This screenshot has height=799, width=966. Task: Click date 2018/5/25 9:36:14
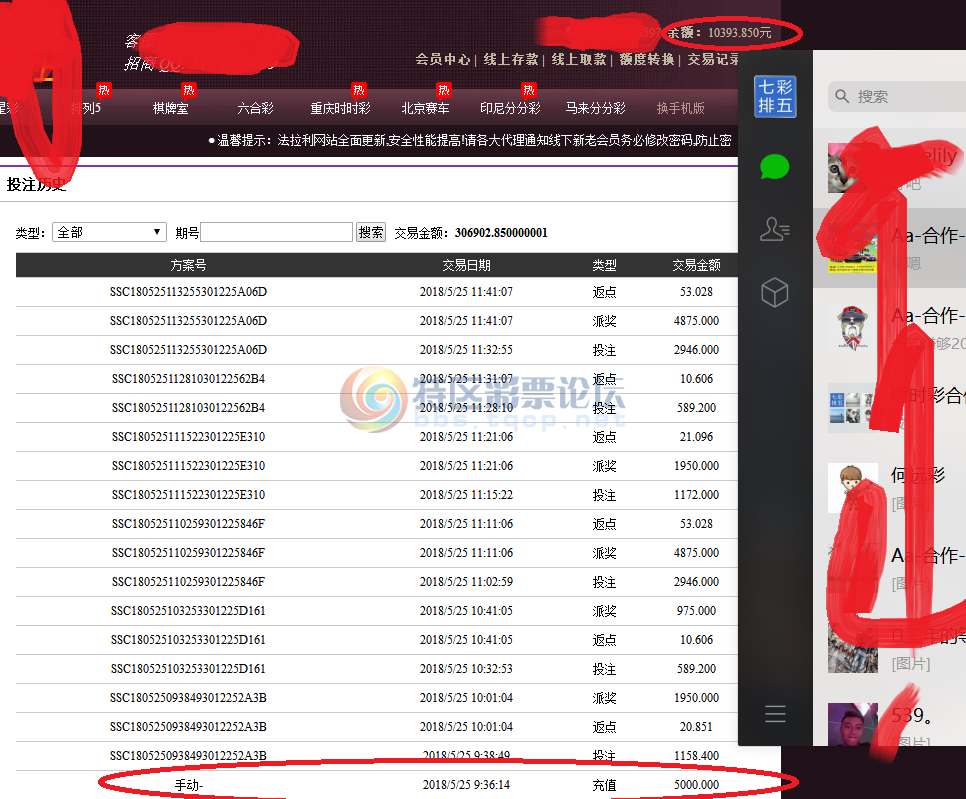[466, 784]
